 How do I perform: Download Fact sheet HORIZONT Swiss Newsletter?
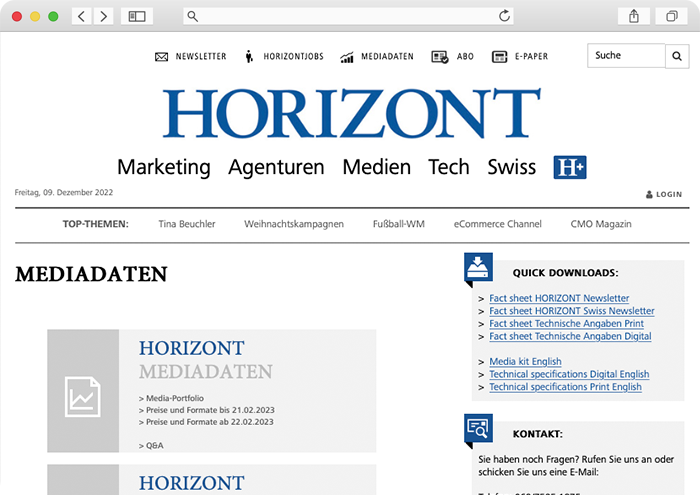point(572,311)
